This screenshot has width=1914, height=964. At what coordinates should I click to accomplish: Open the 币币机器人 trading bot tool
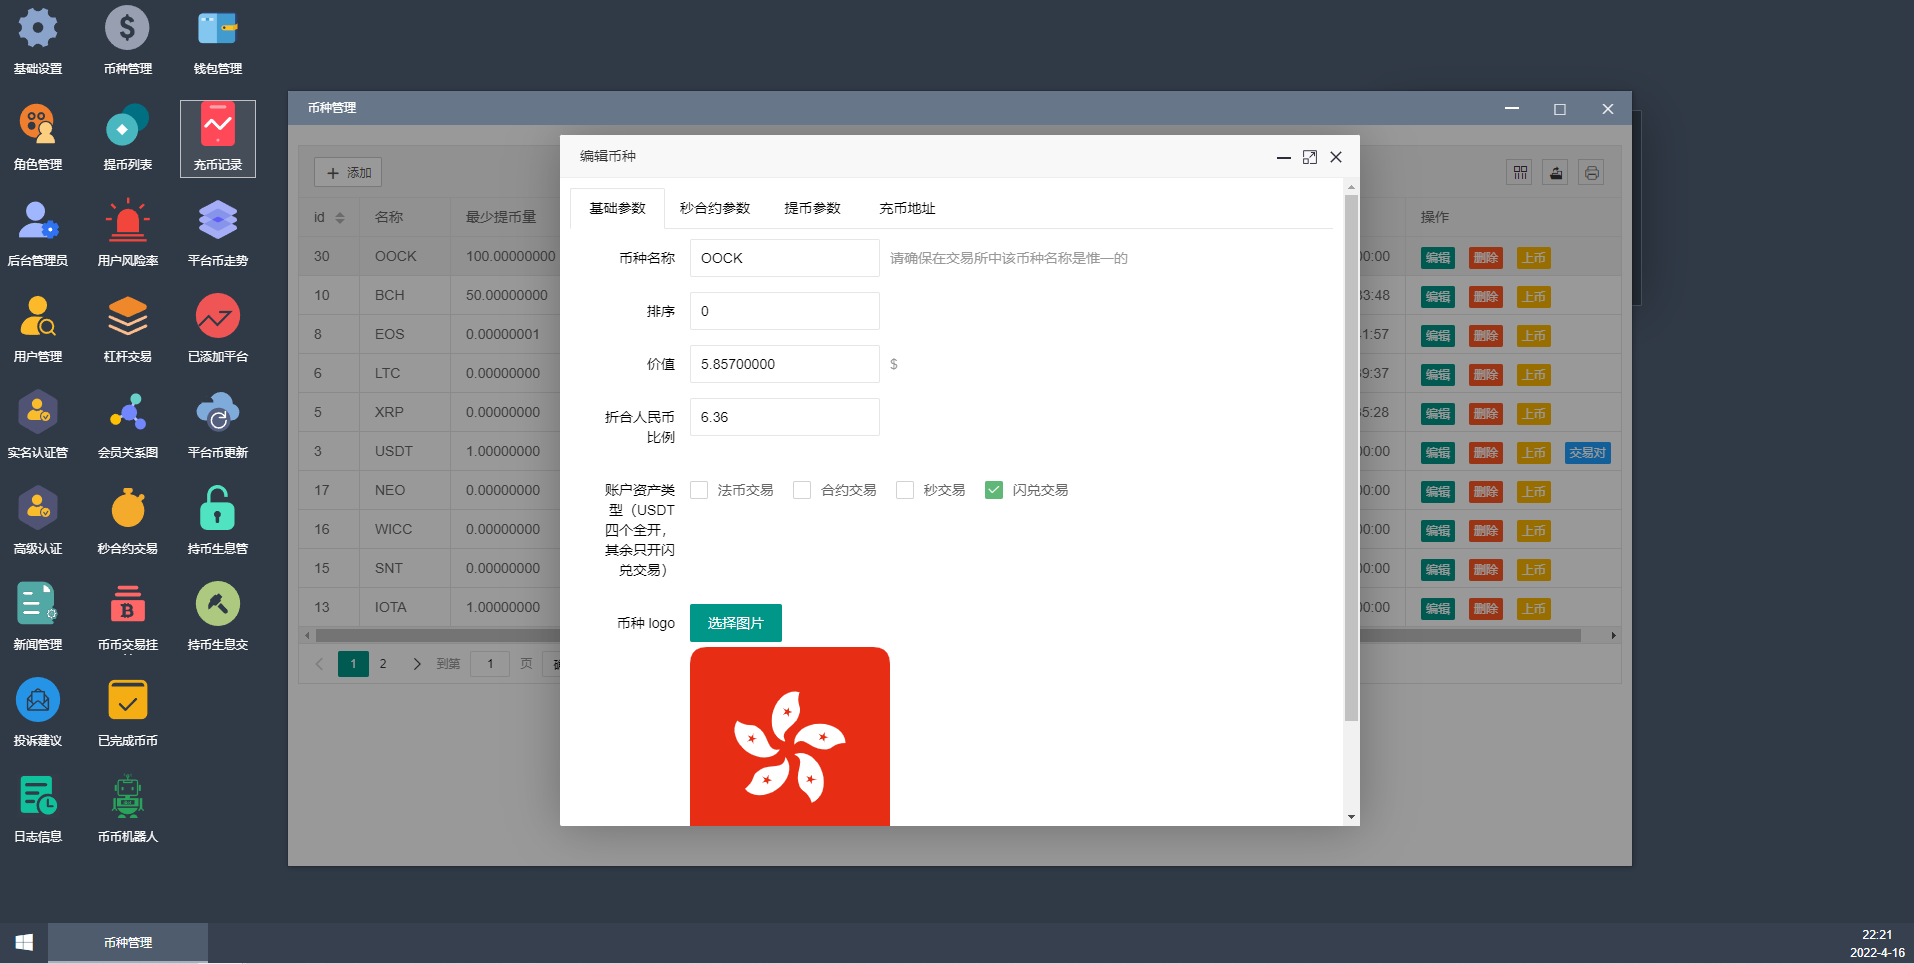pos(127,808)
